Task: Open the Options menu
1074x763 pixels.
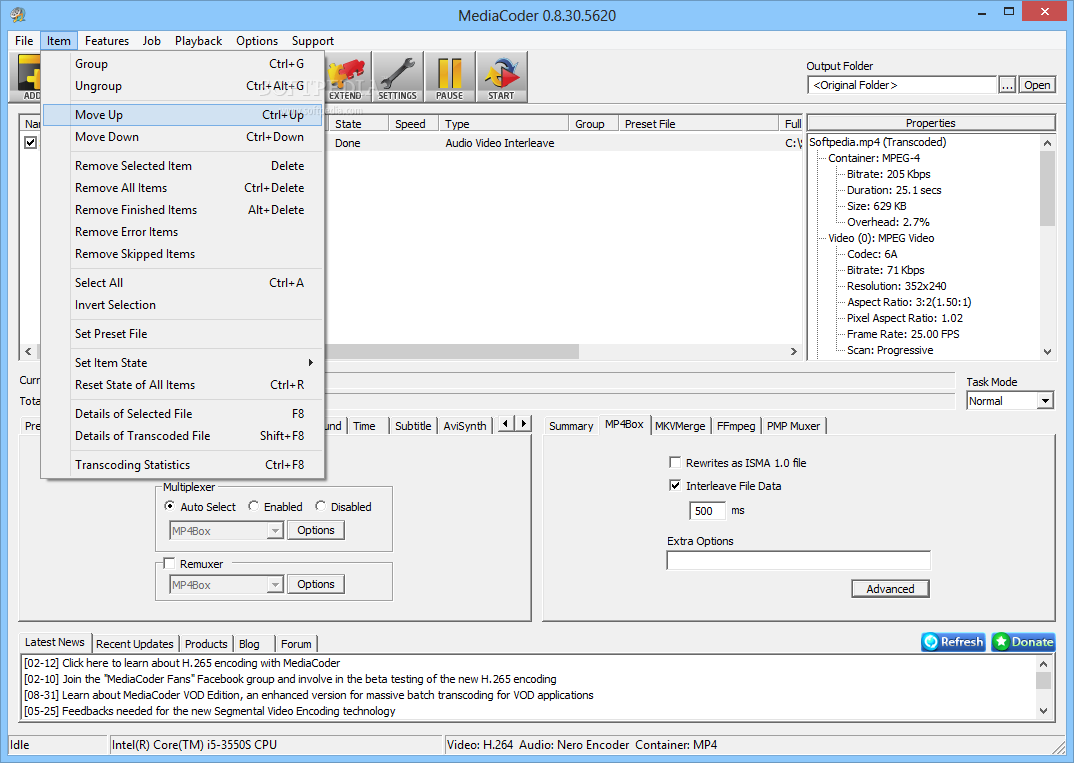Action: 257,40
